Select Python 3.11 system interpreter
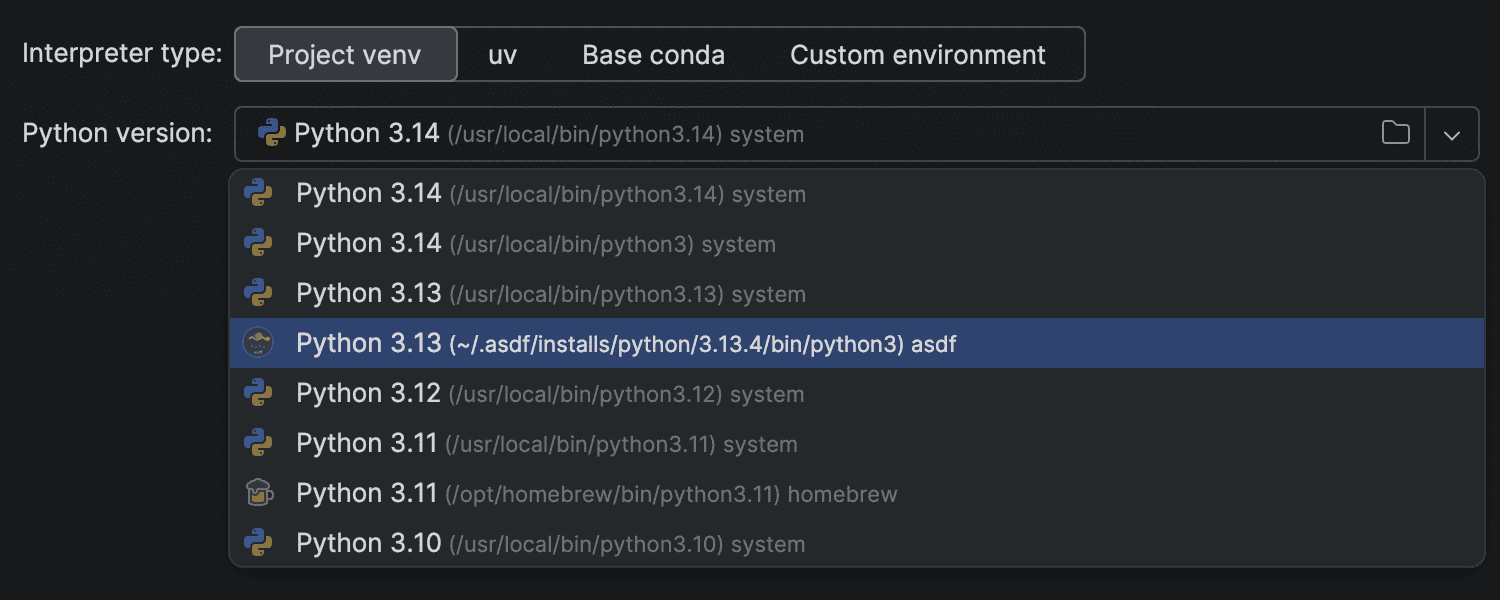1500x600 pixels. pyautogui.click(x=546, y=443)
